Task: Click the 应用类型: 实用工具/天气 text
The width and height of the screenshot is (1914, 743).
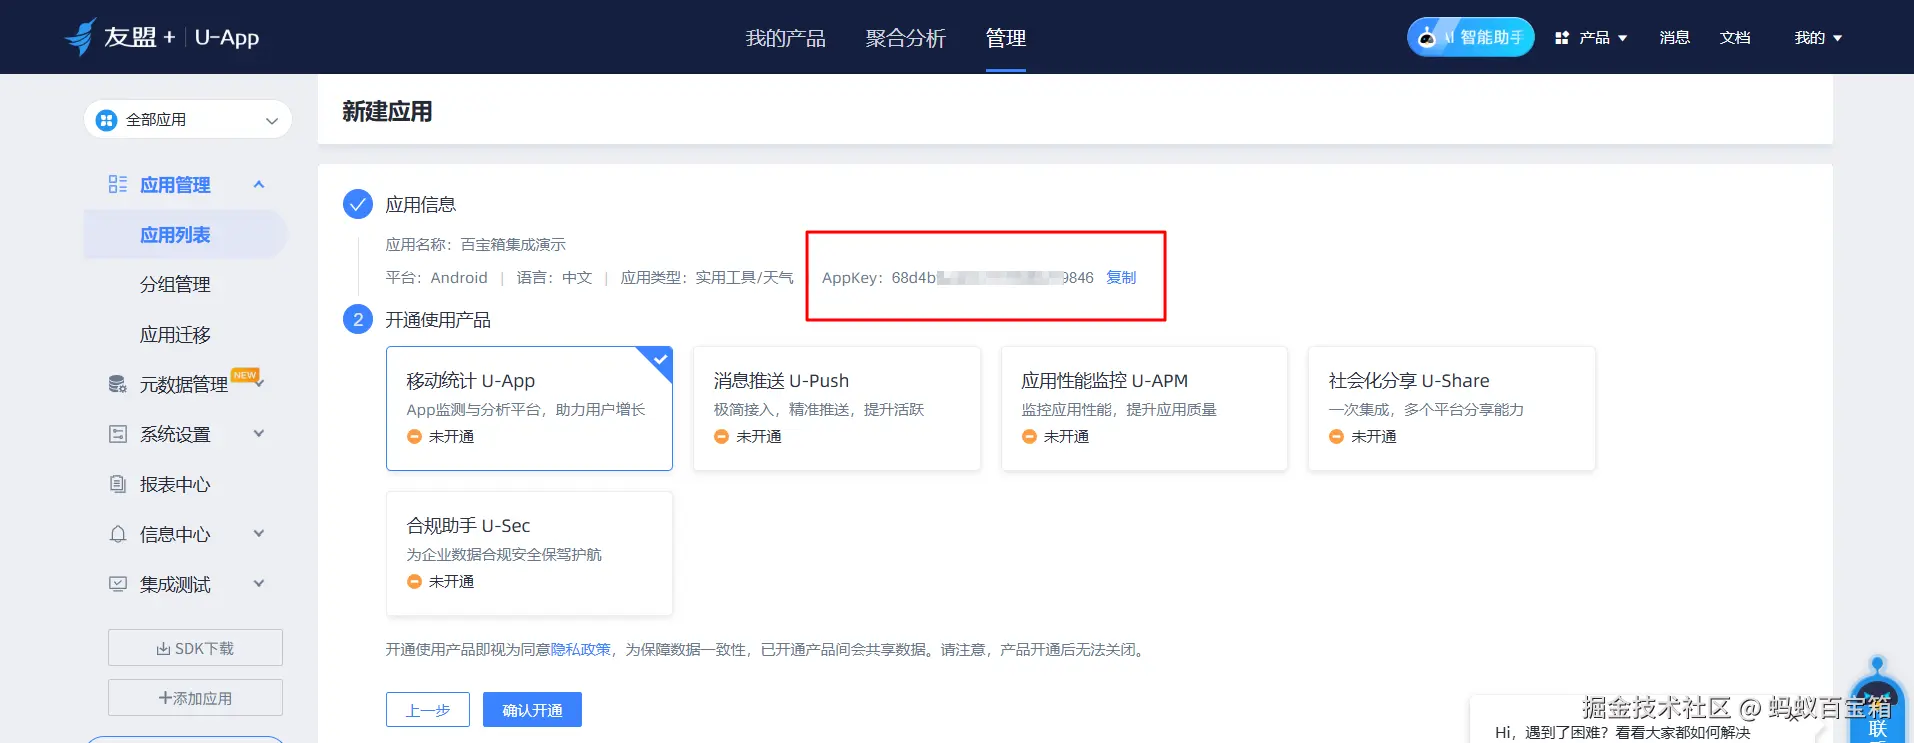Action: (x=707, y=278)
